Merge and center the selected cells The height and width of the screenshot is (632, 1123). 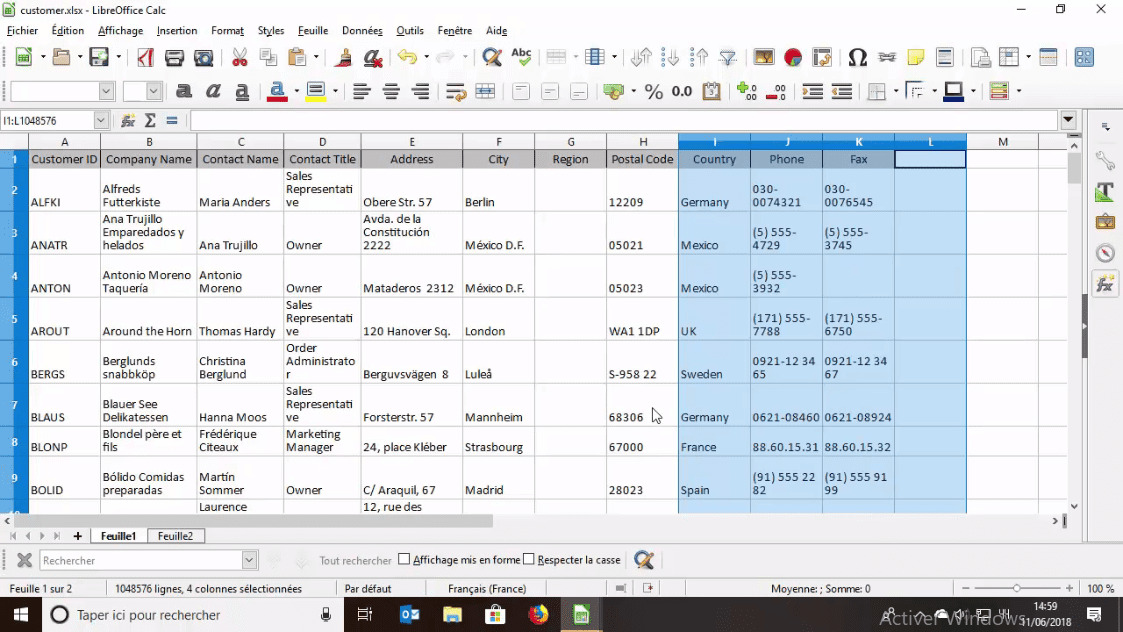[485, 91]
